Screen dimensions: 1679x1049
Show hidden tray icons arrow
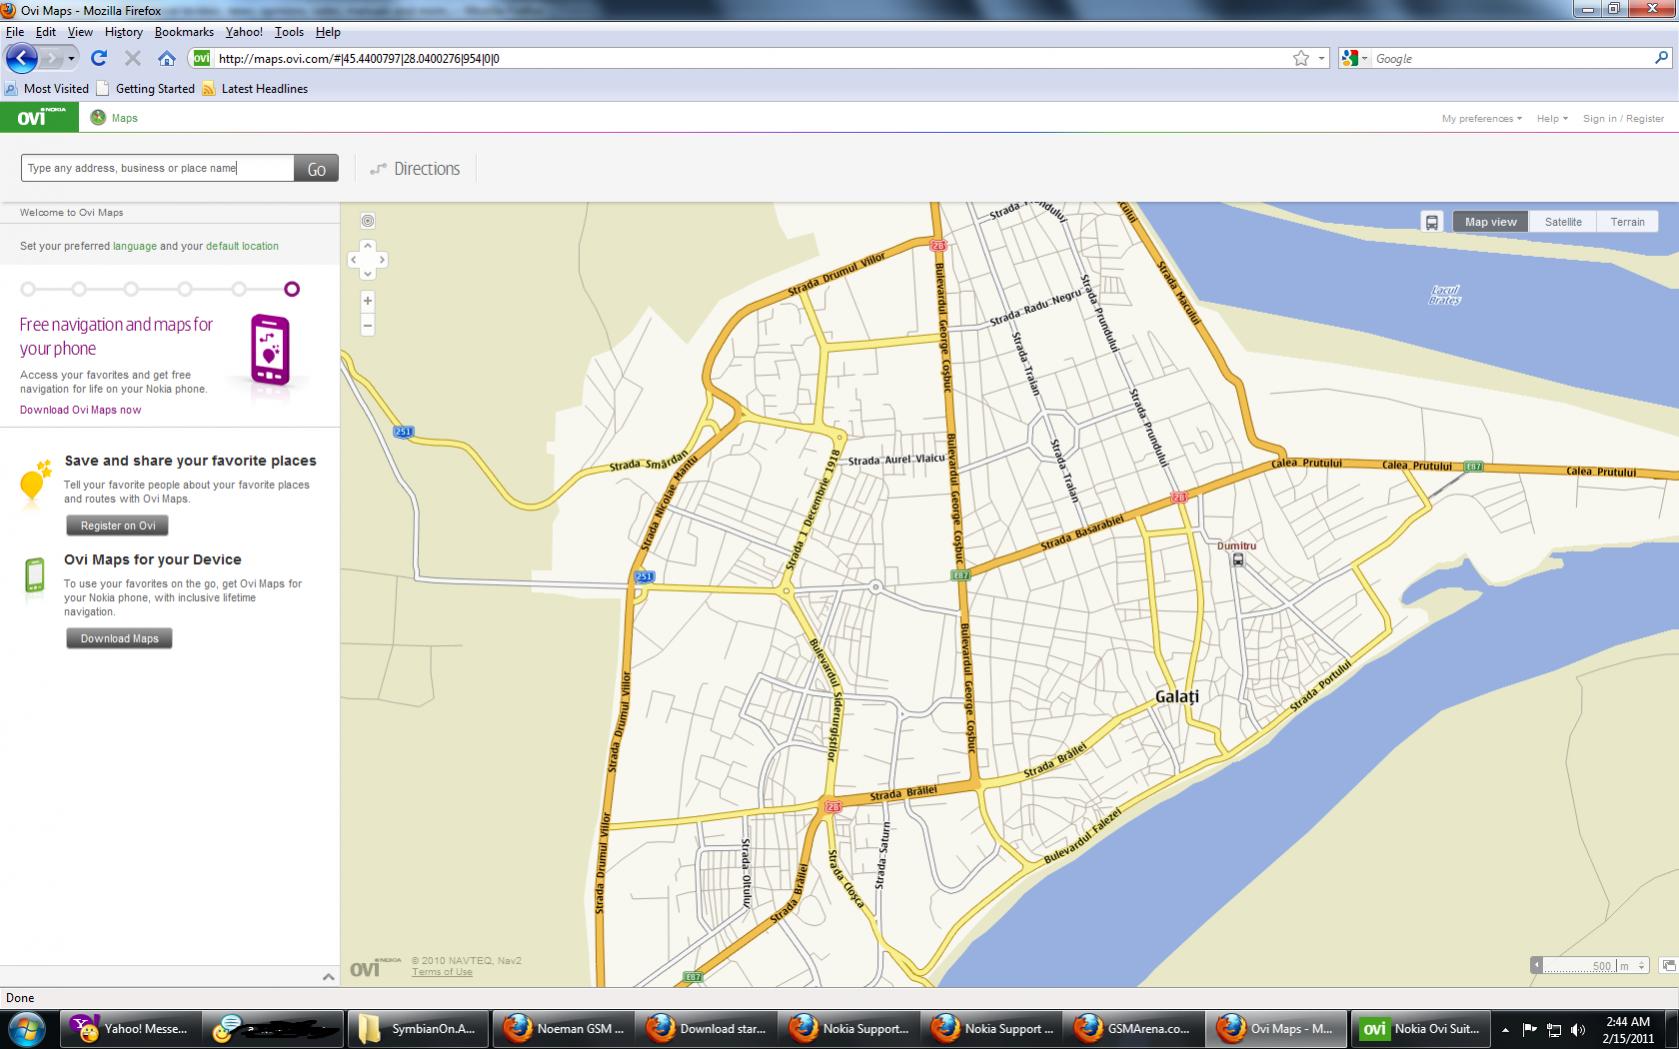(1505, 1029)
